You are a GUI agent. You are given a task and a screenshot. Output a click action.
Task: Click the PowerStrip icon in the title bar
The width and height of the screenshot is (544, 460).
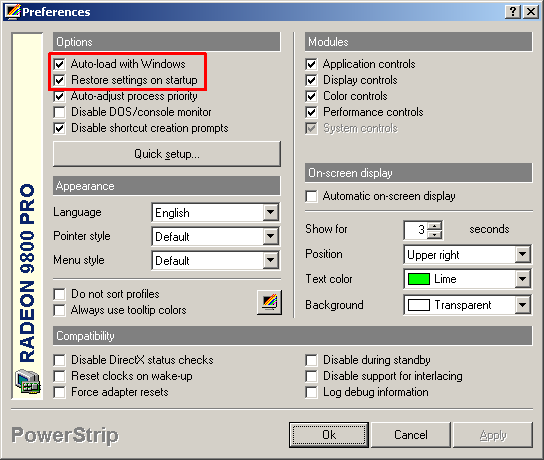13,12
